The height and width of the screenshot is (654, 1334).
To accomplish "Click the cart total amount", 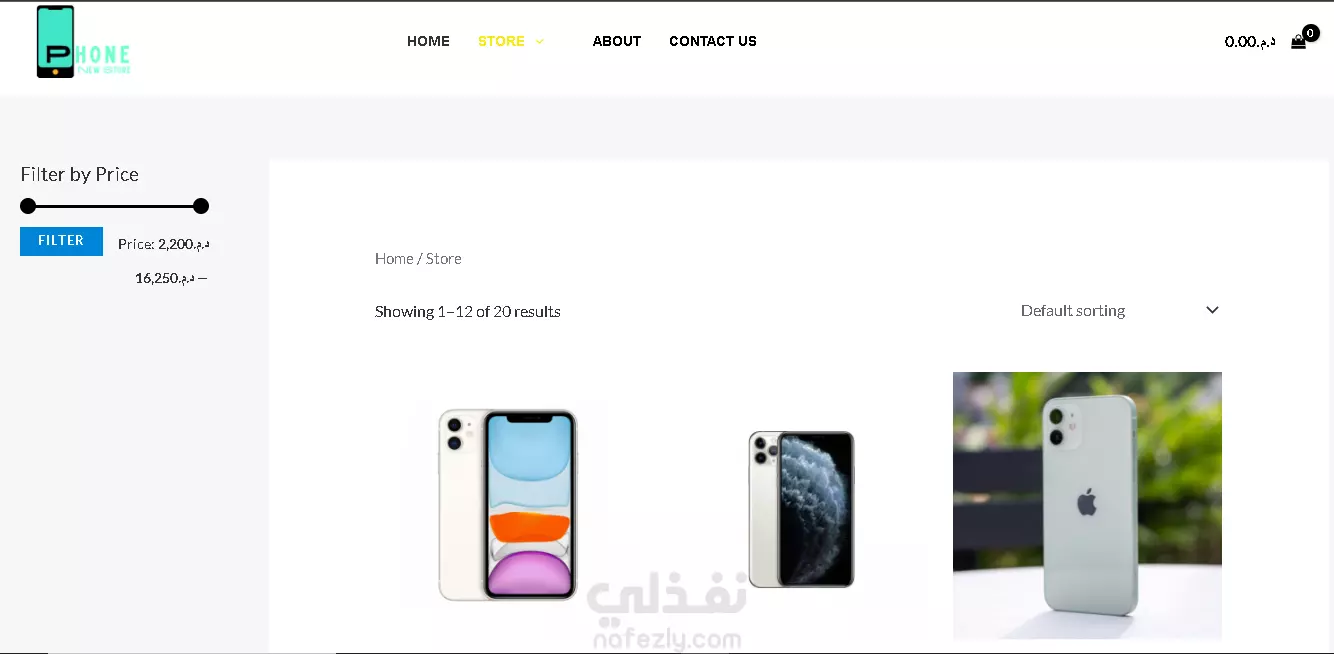I will pos(1250,41).
